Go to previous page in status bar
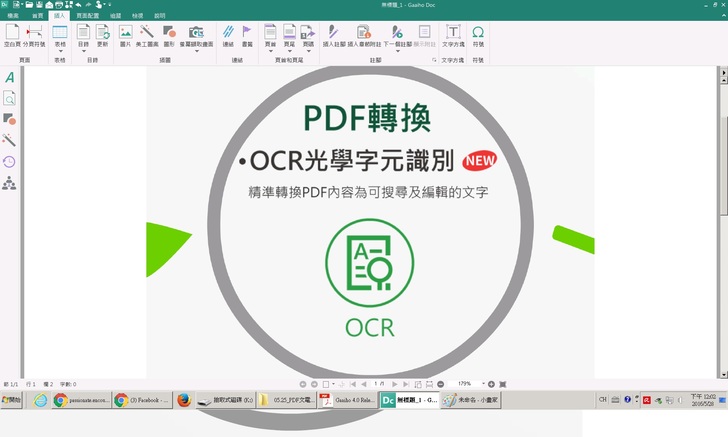728x437 pixels. click(x=364, y=384)
